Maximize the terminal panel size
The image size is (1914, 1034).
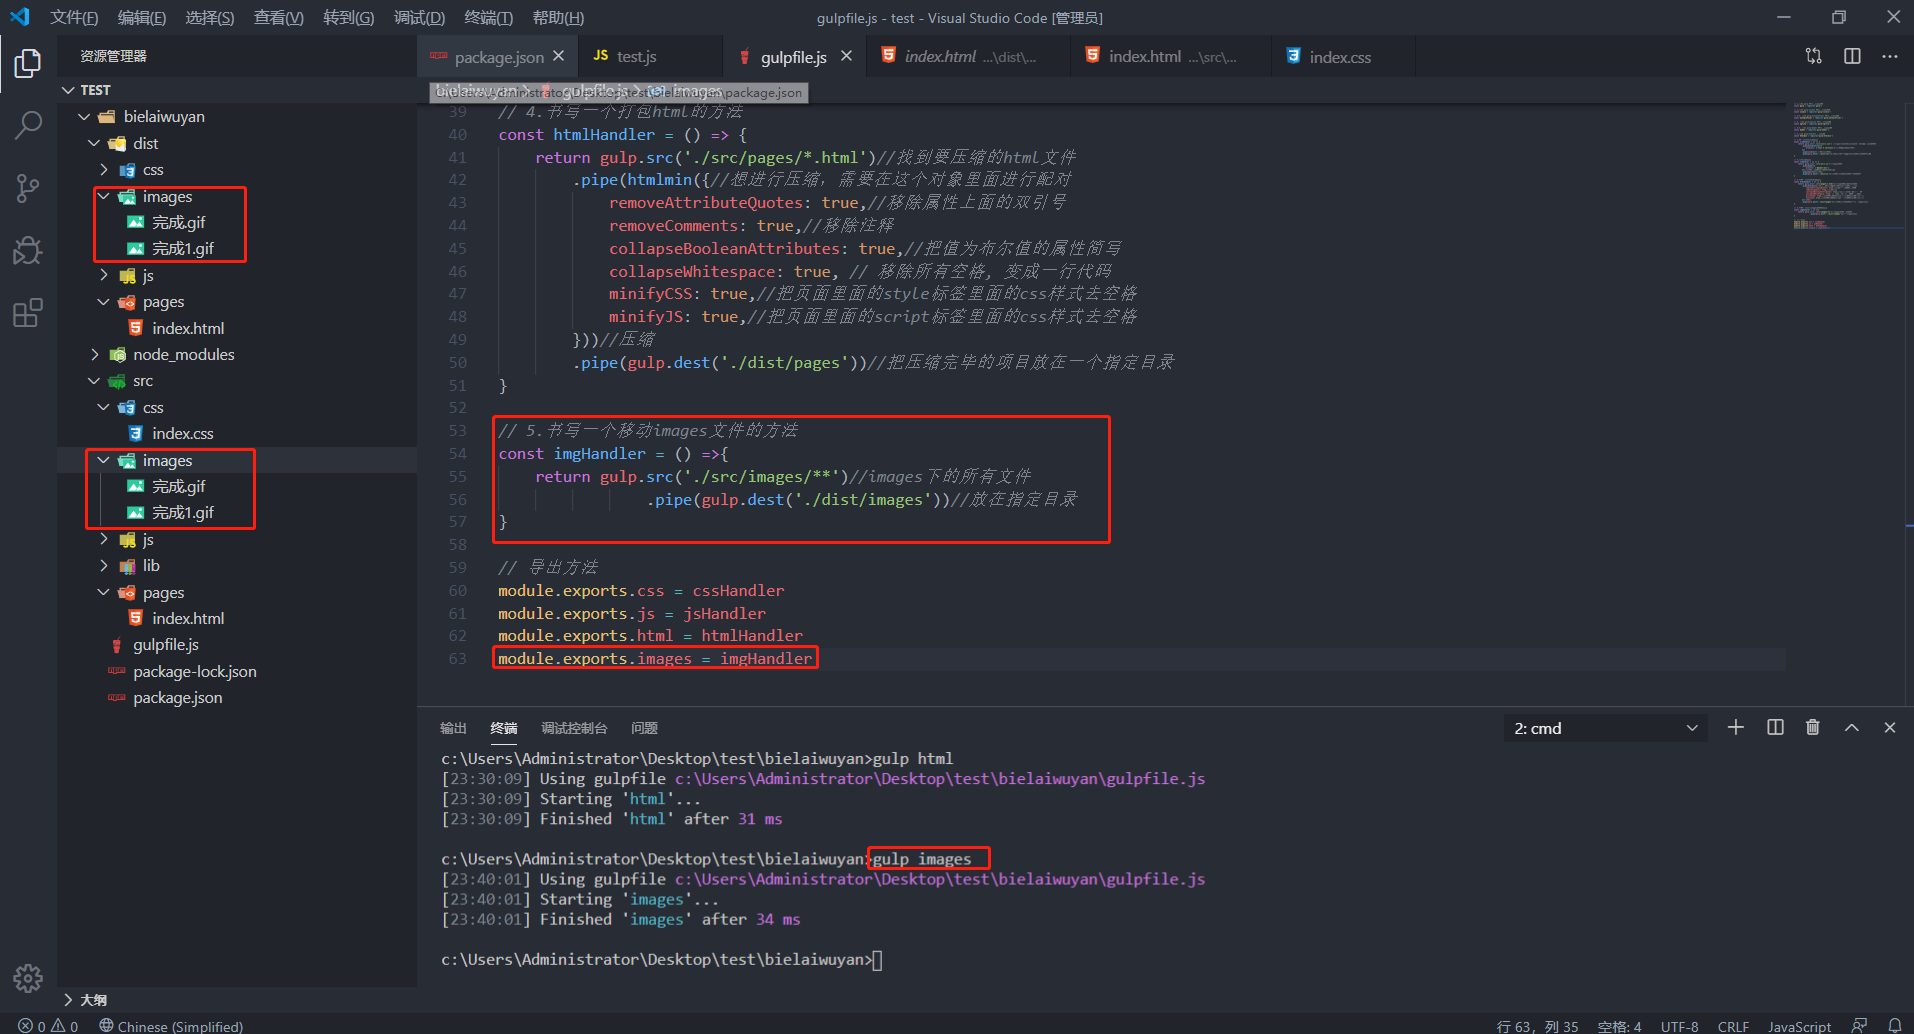[x=1852, y=728]
